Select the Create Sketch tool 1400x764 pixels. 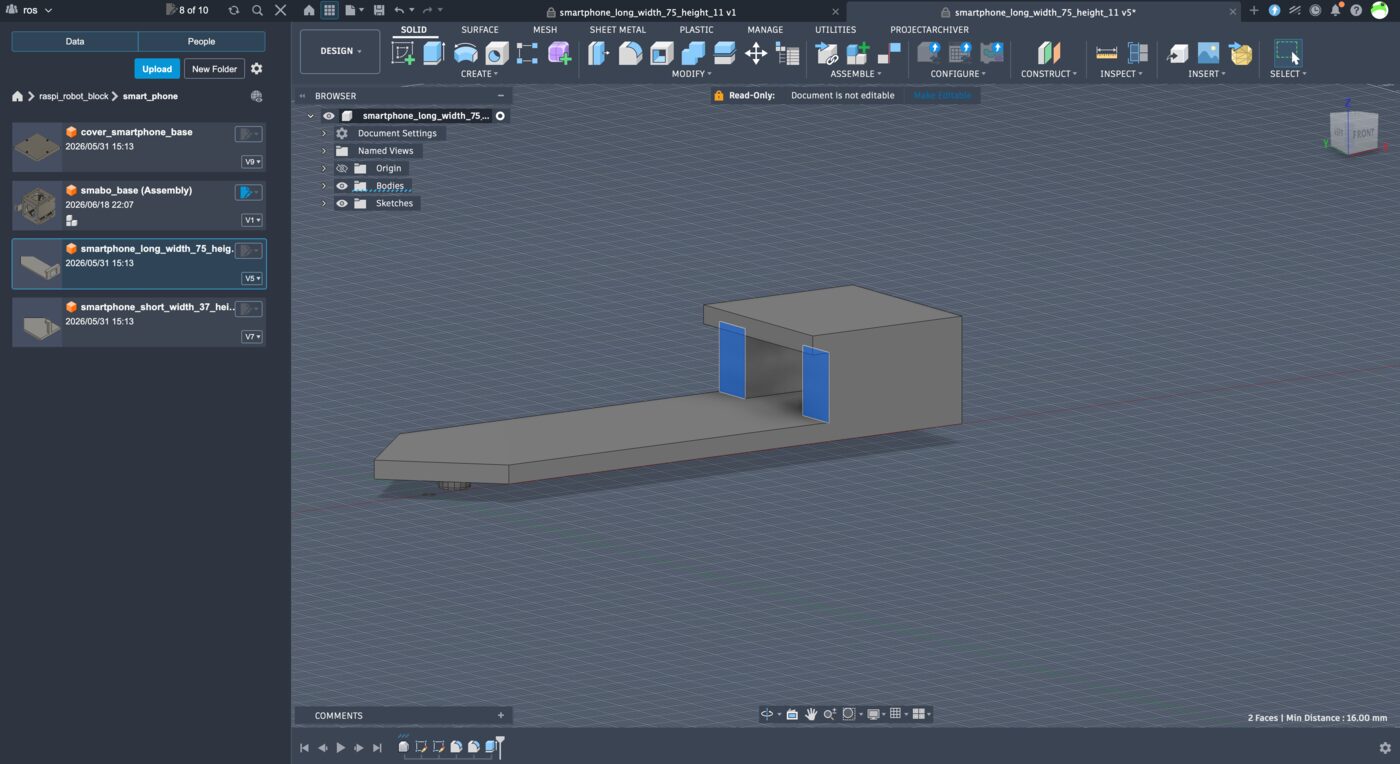403,53
